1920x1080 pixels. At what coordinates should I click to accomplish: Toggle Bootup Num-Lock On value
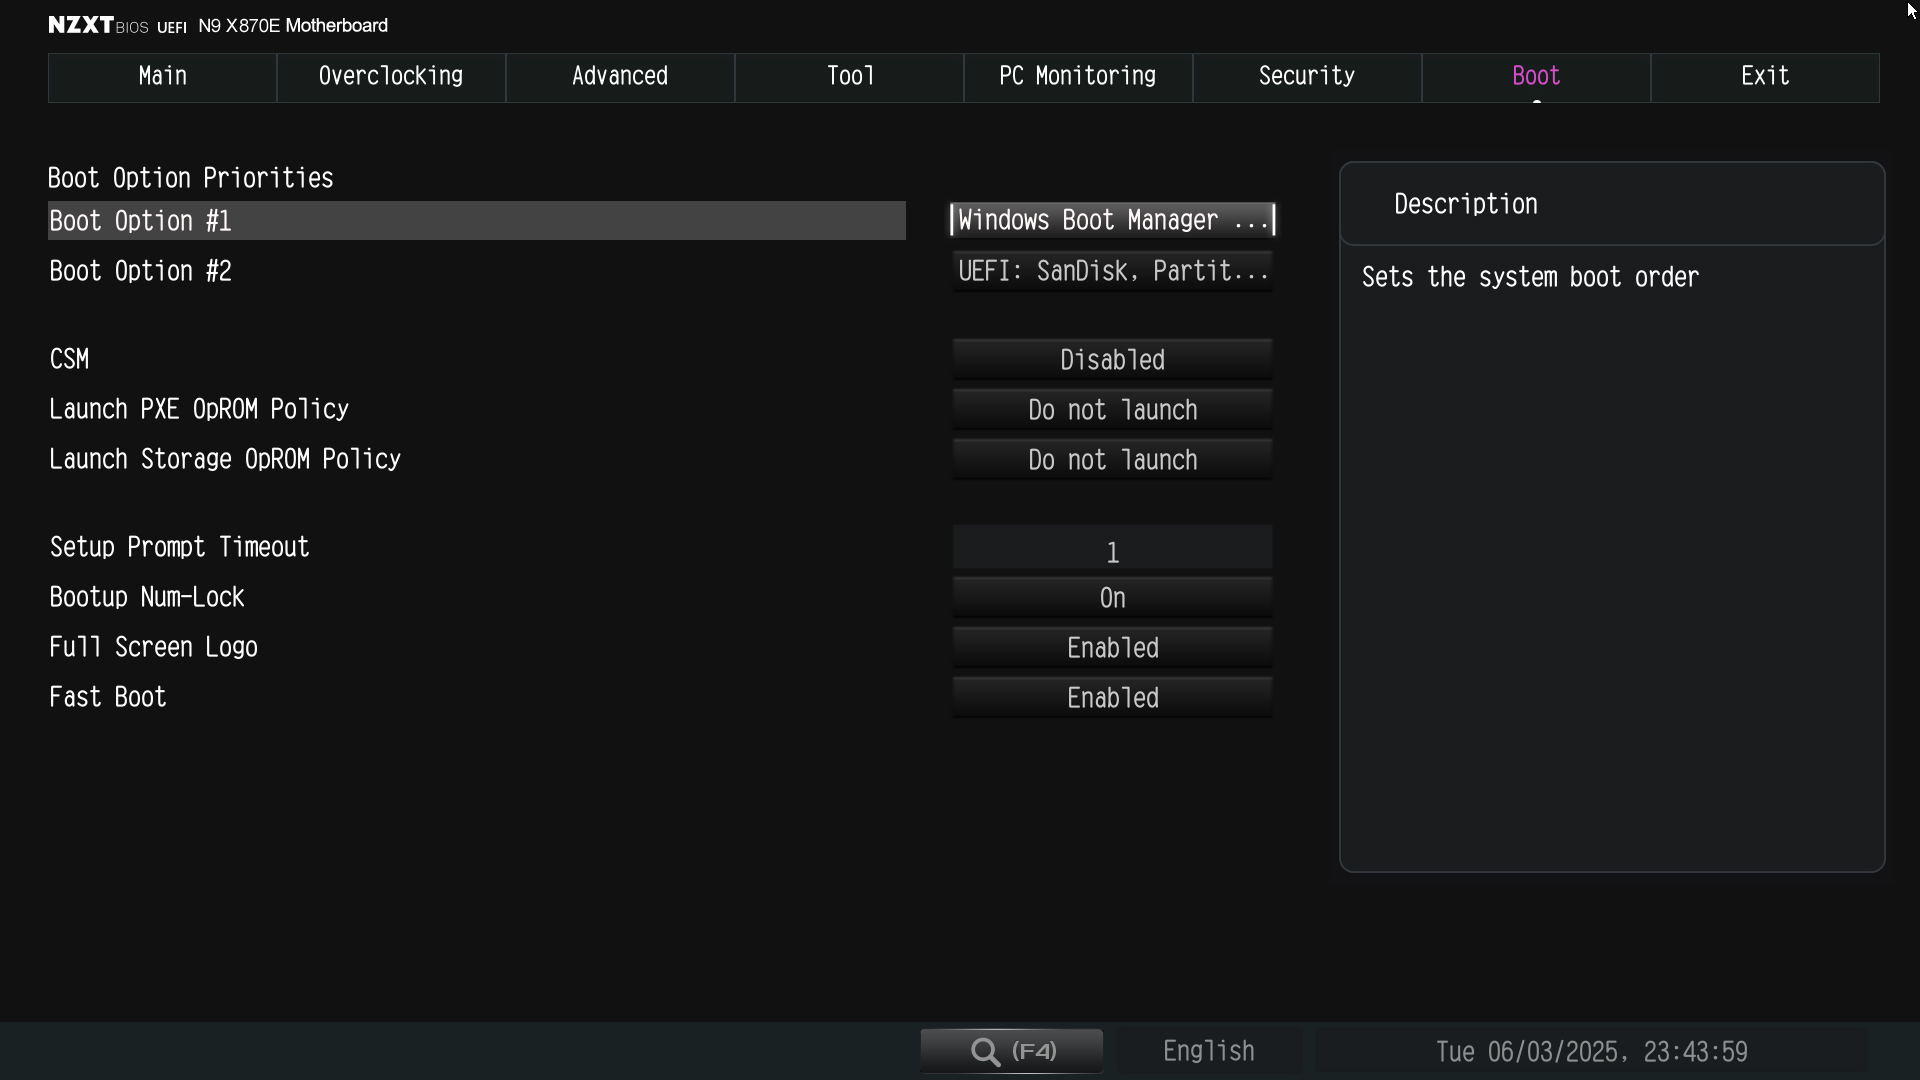[x=1112, y=598]
